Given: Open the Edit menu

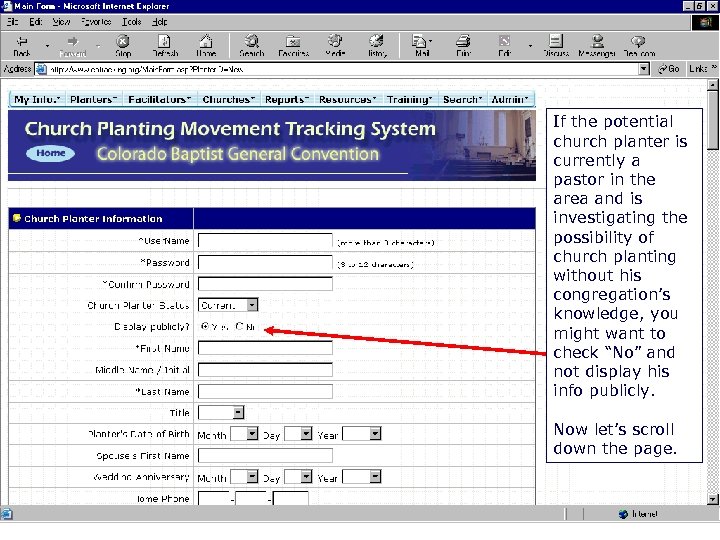Looking at the screenshot, I should 35,22.
